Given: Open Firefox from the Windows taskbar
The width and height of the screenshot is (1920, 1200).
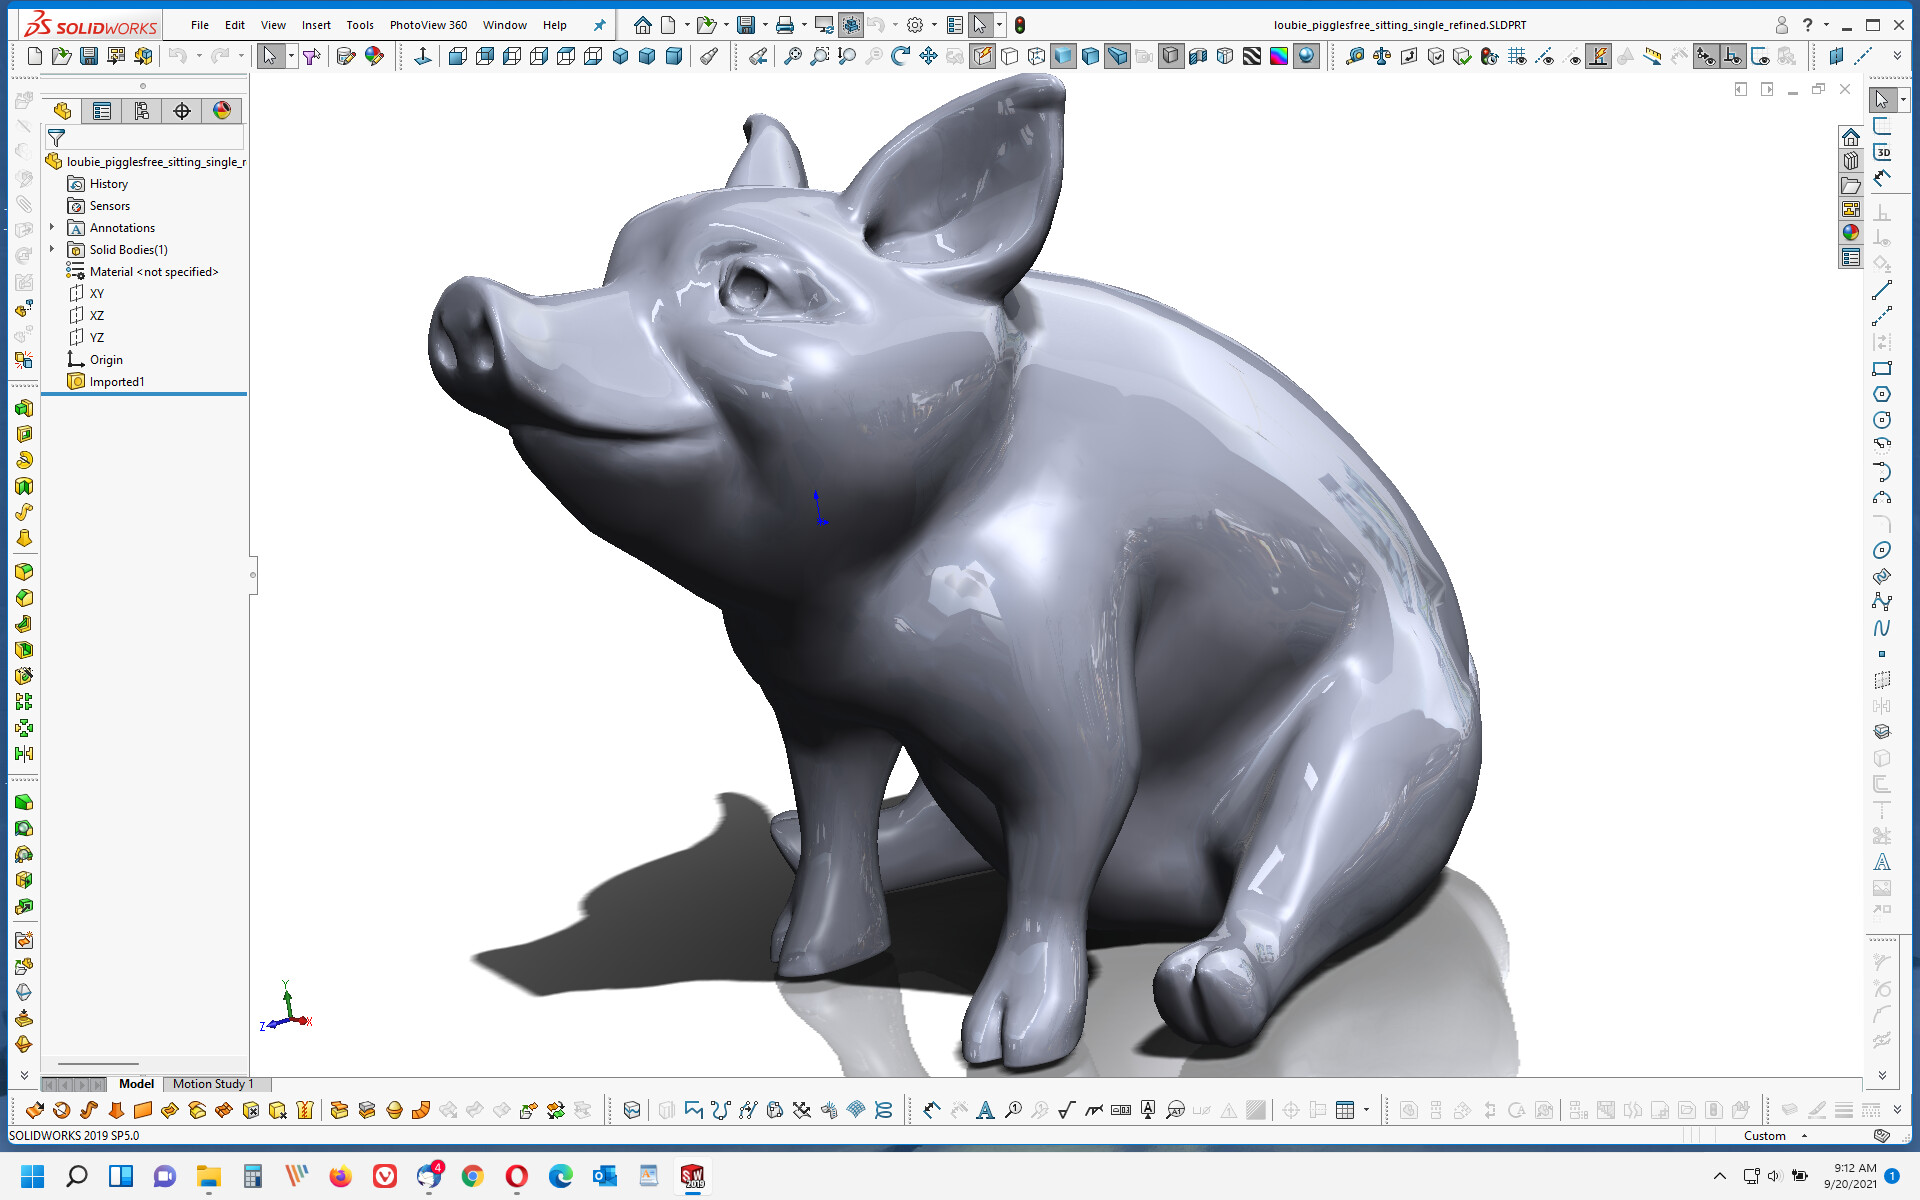Looking at the screenshot, I should tap(340, 1176).
